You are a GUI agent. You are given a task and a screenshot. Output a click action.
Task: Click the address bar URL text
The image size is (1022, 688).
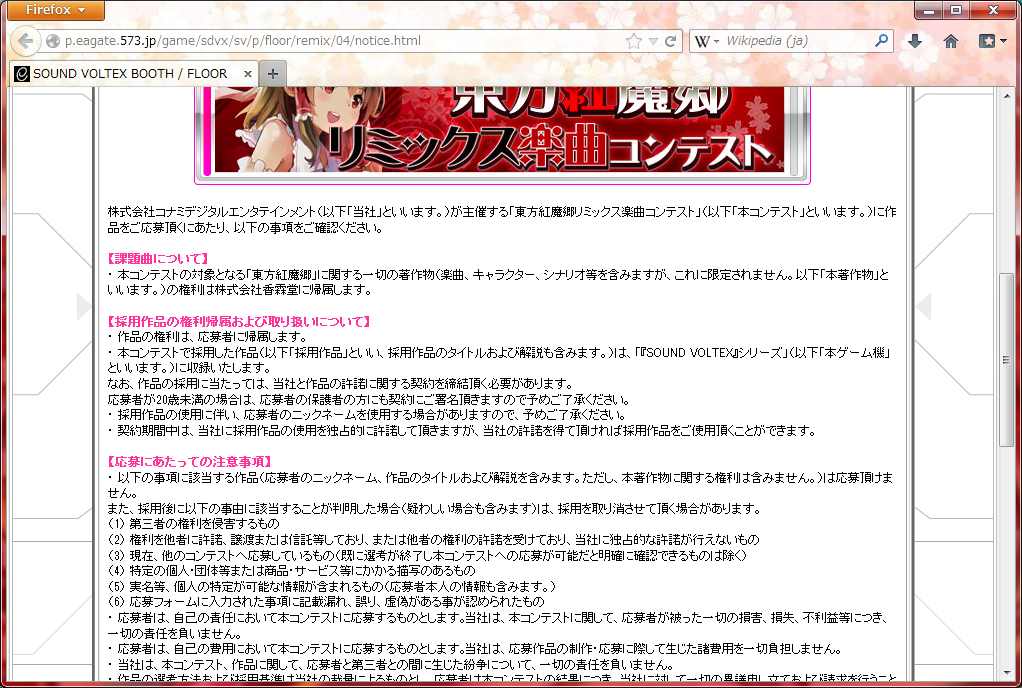coord(242,42)
